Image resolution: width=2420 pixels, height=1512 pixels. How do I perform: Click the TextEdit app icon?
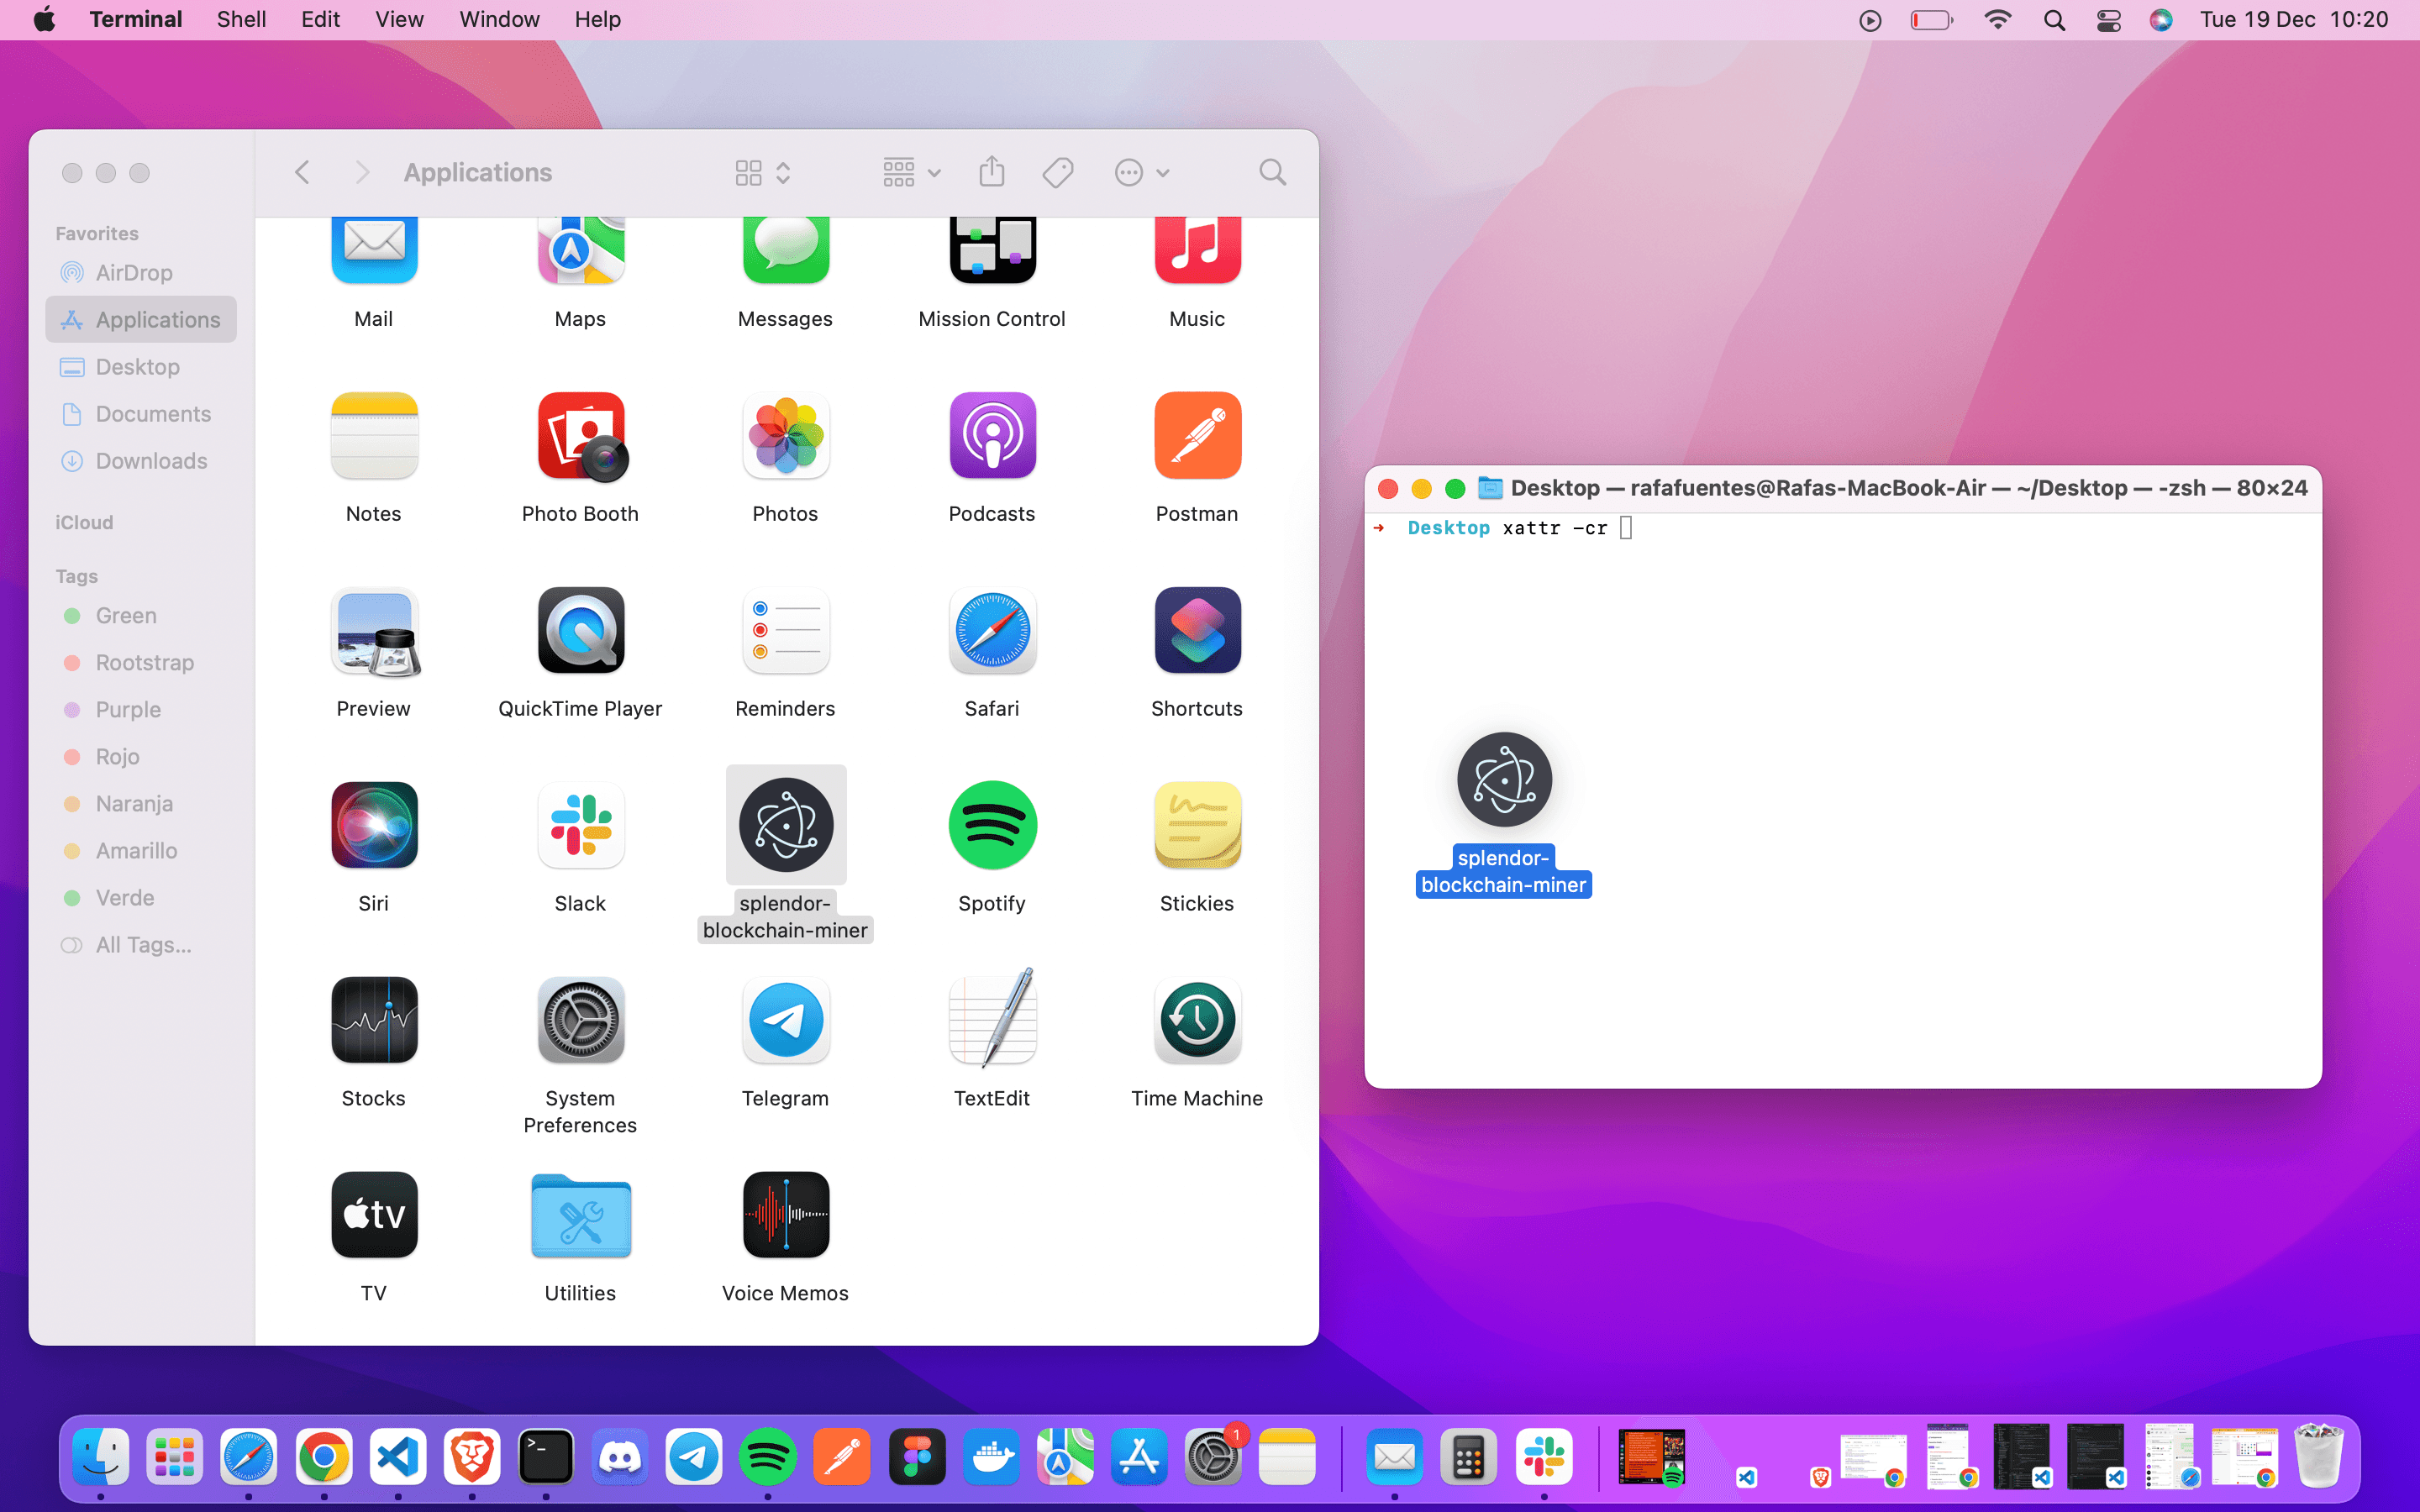click(992, 1018)
